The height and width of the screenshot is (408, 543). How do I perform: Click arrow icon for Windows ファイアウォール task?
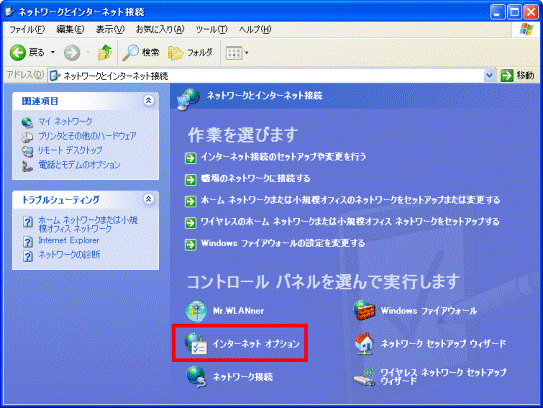coord(190,244)
